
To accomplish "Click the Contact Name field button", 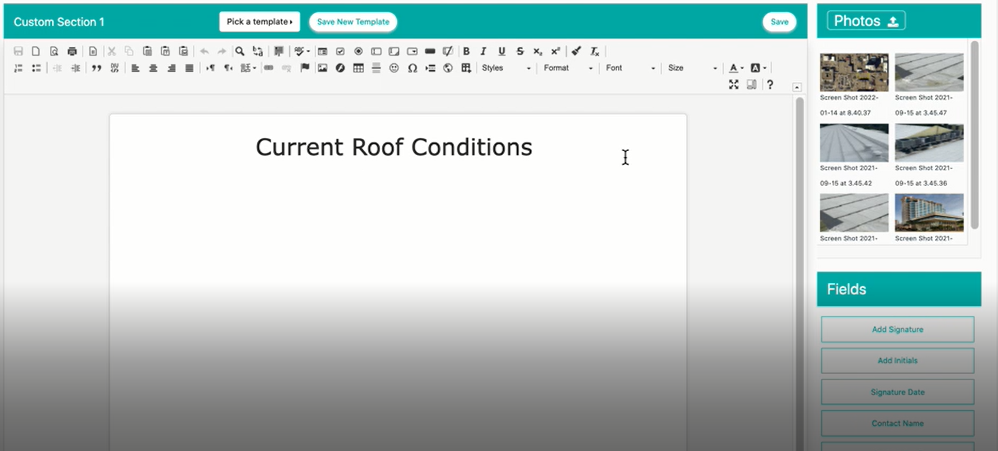I will click(897, 423).
